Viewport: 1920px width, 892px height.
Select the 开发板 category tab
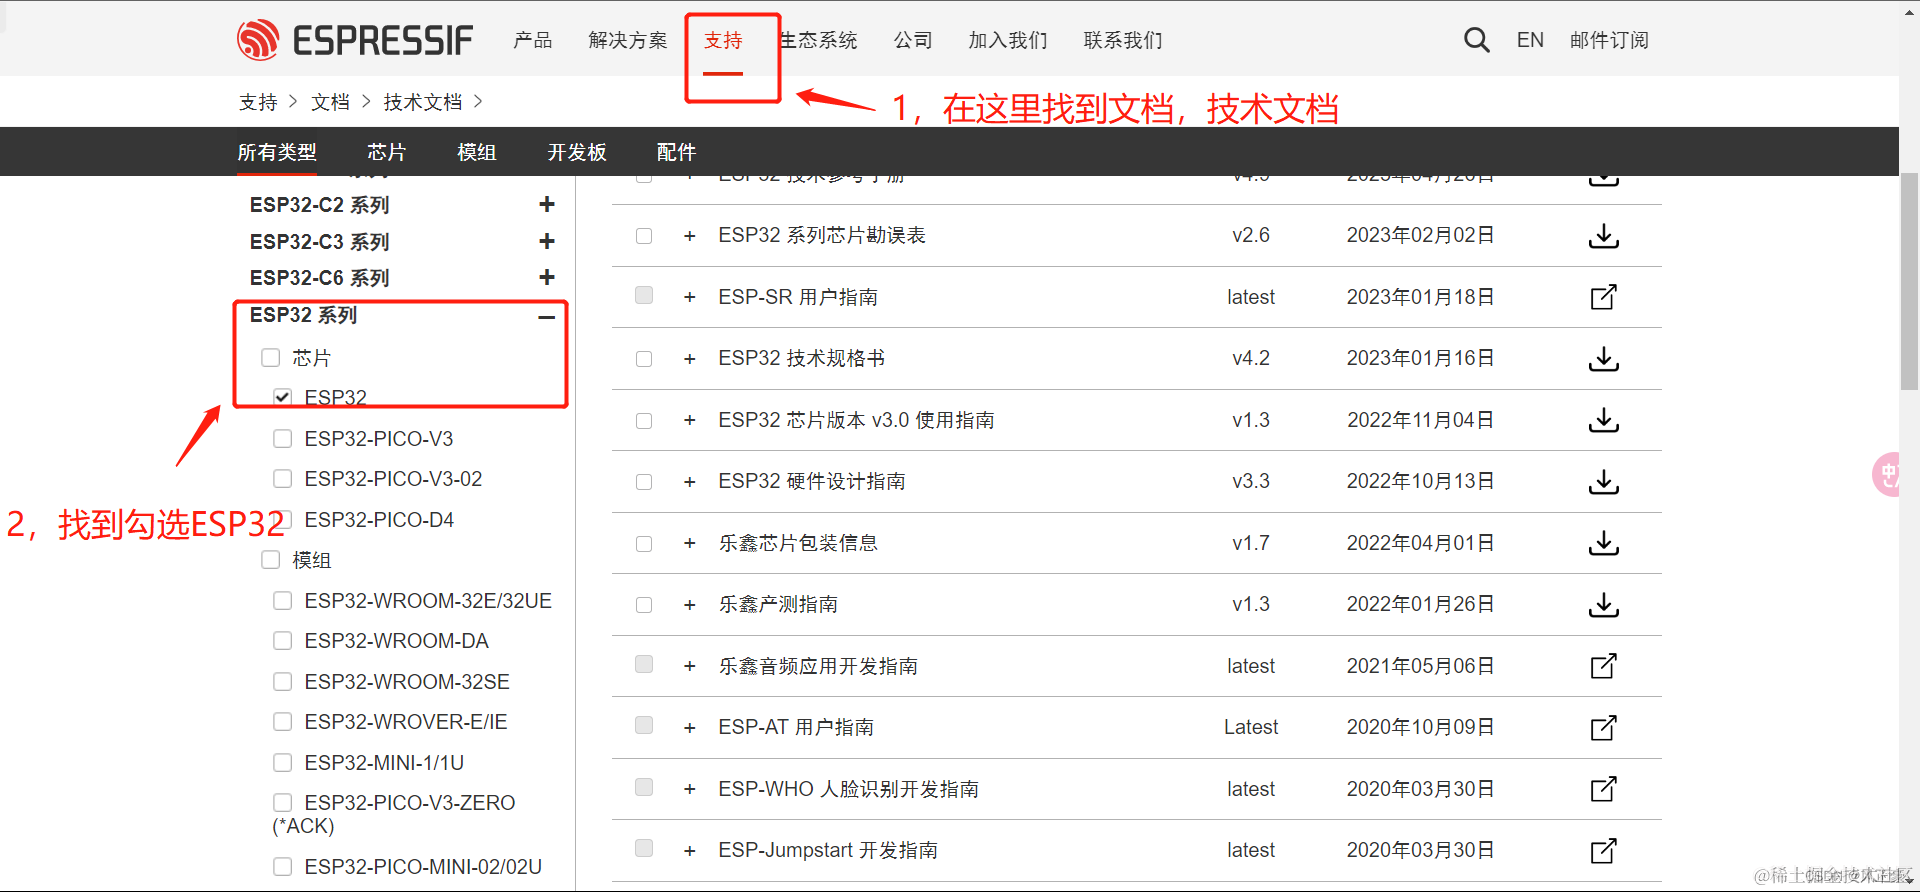tap(577, 152)
